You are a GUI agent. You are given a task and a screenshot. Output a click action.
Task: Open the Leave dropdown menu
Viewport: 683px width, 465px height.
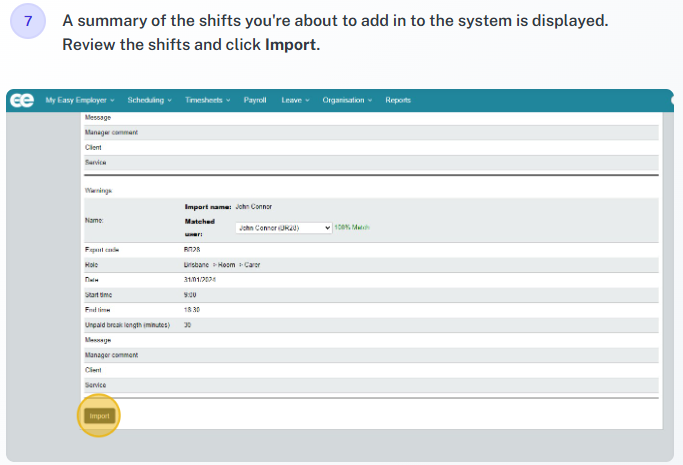point(295,100)
